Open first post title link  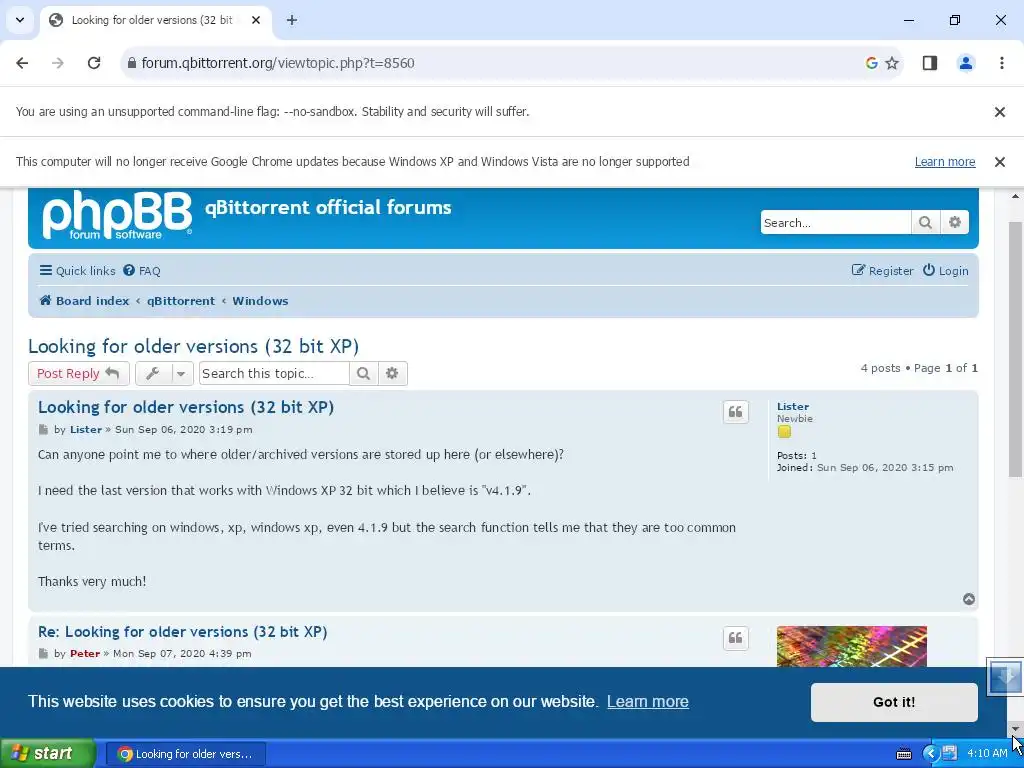185,407
